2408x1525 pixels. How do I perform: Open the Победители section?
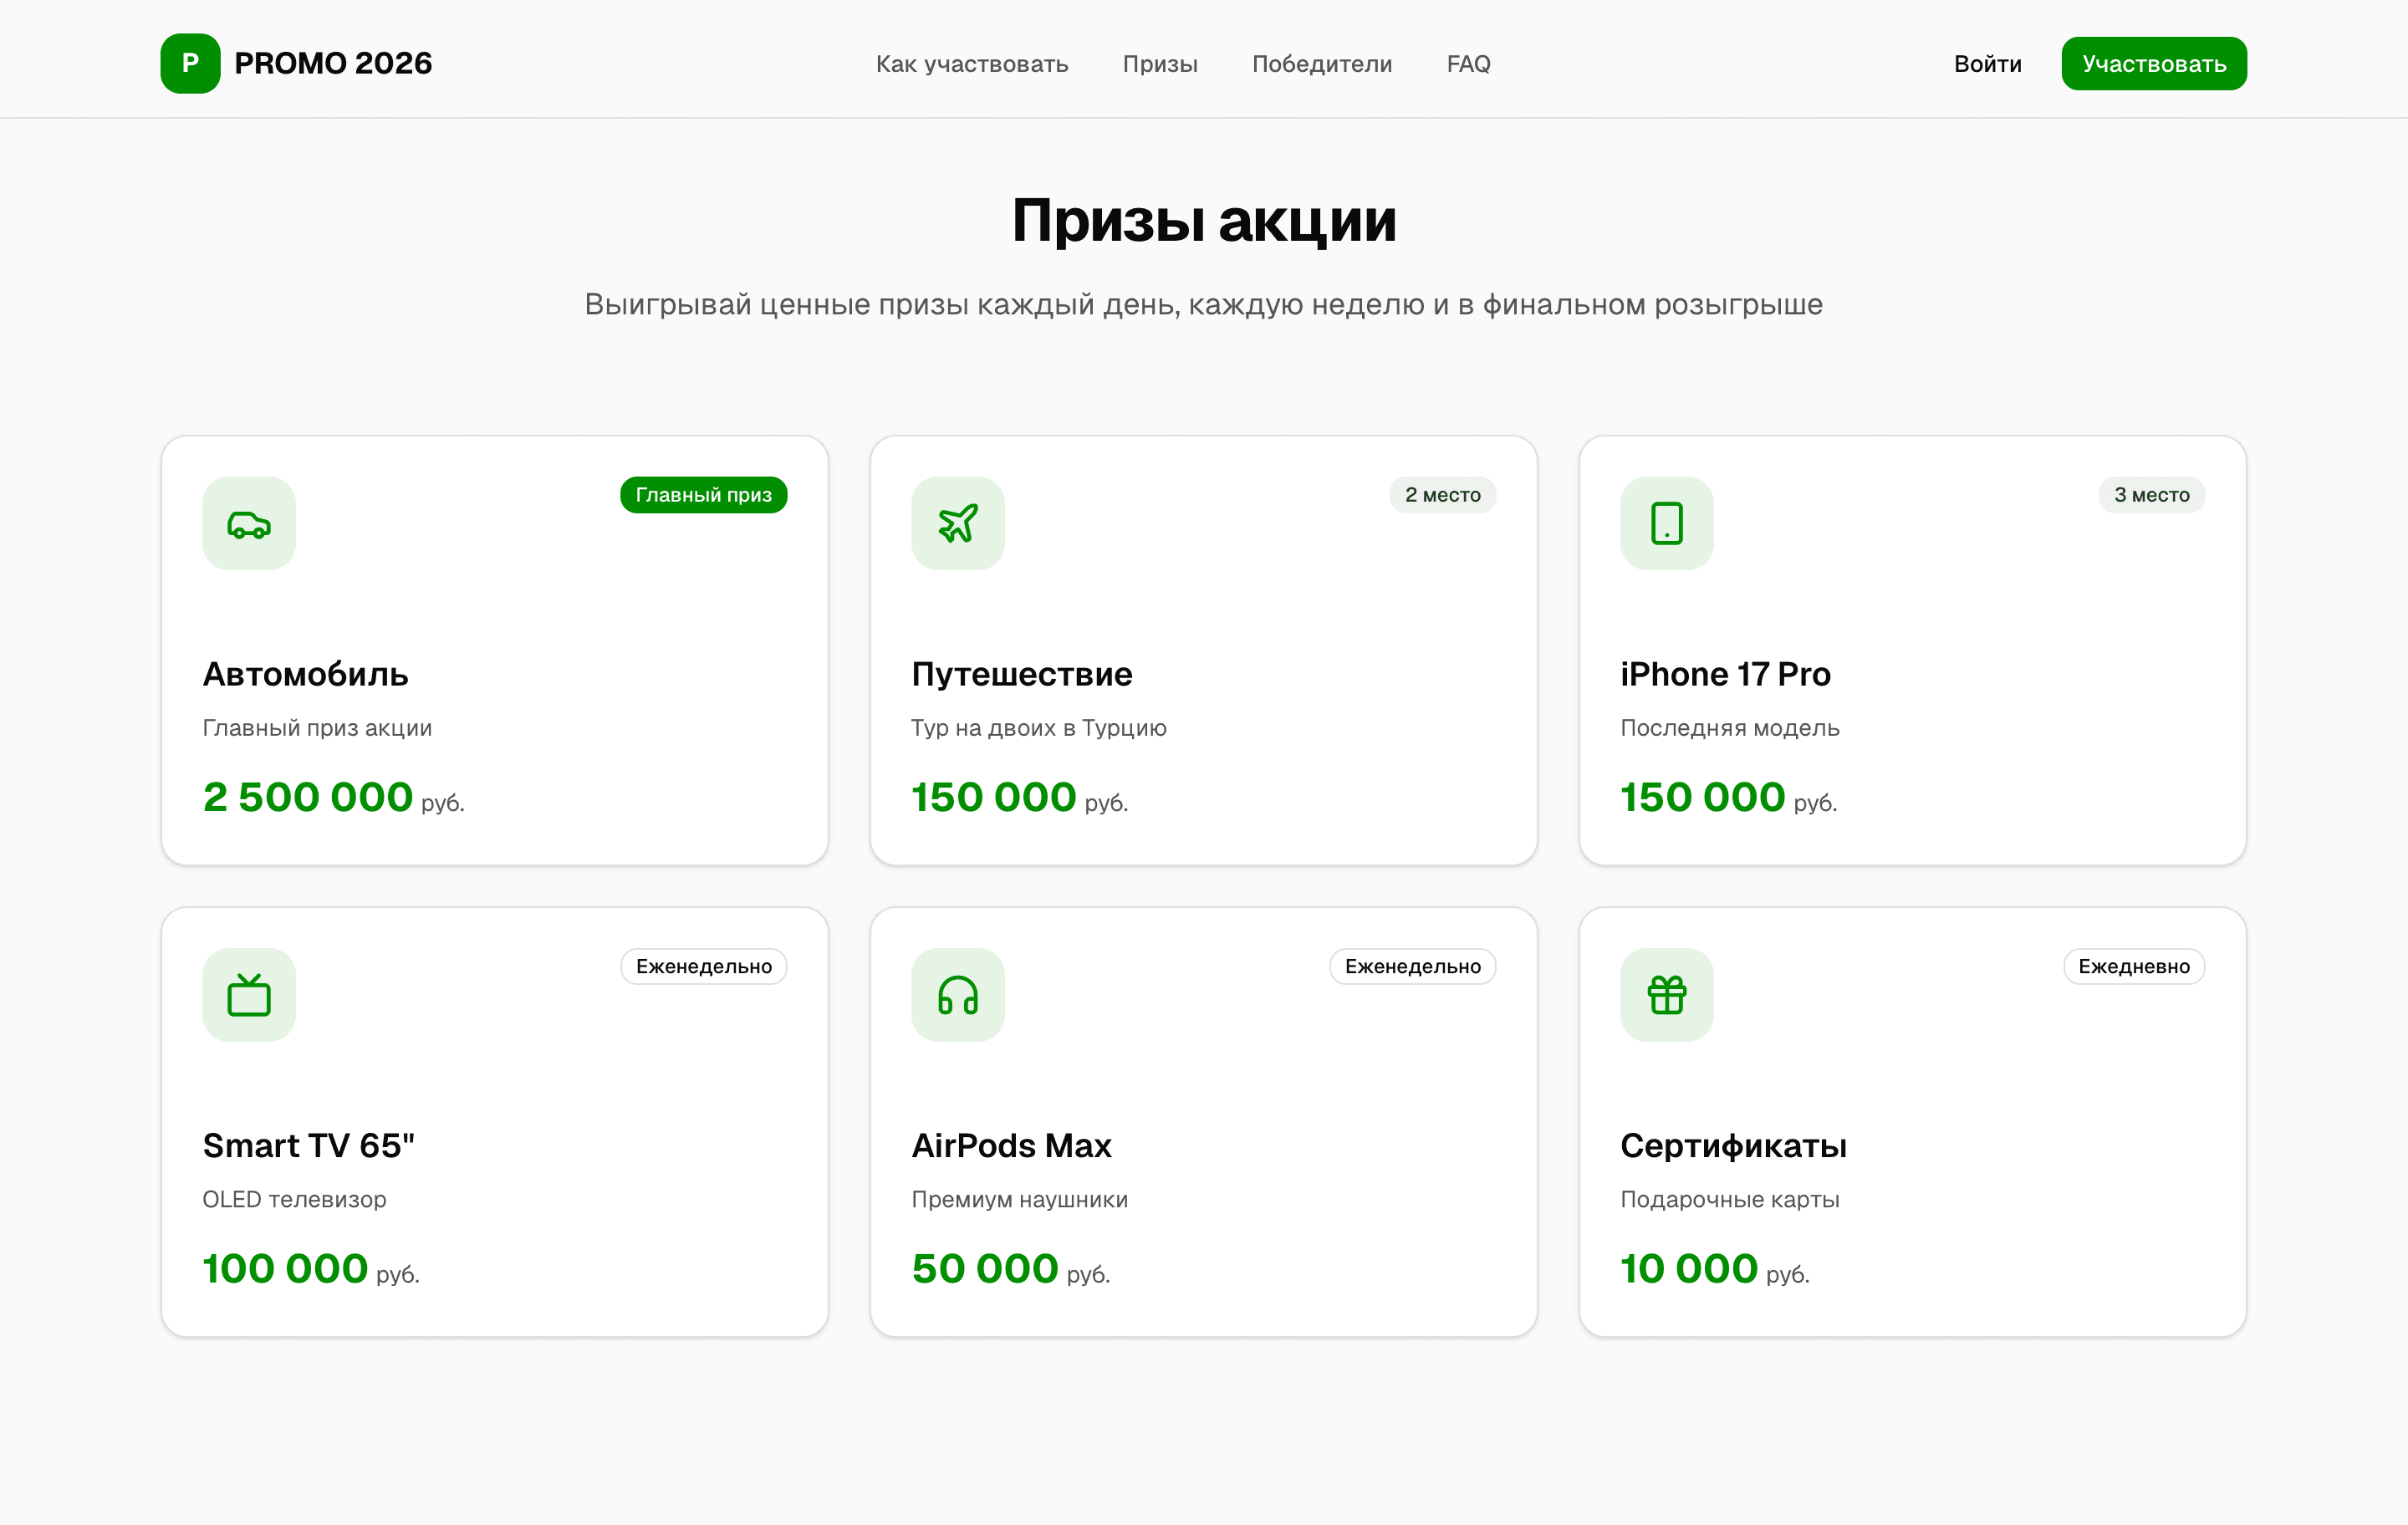pos(1322,64)
